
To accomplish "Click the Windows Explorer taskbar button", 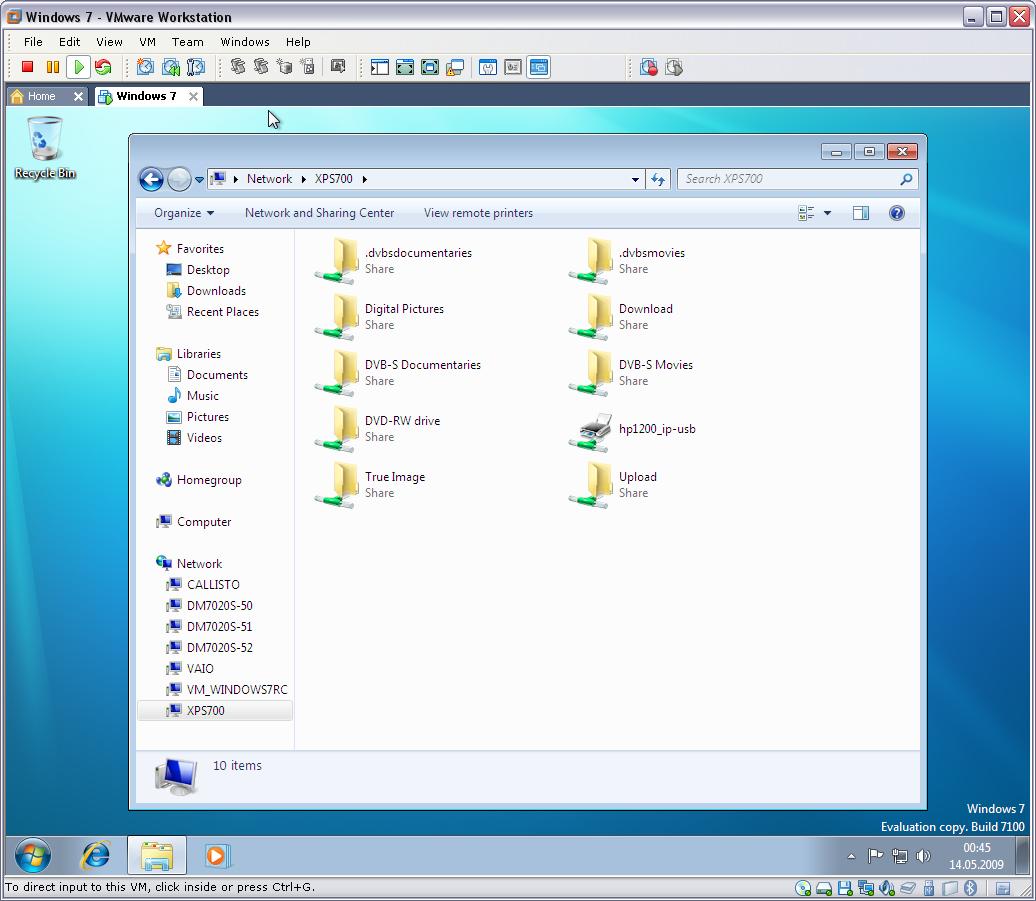I will tap(157, 856).
